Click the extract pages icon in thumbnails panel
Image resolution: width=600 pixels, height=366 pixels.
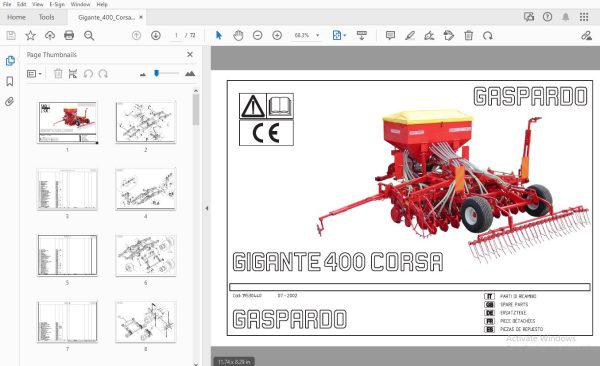73,74
